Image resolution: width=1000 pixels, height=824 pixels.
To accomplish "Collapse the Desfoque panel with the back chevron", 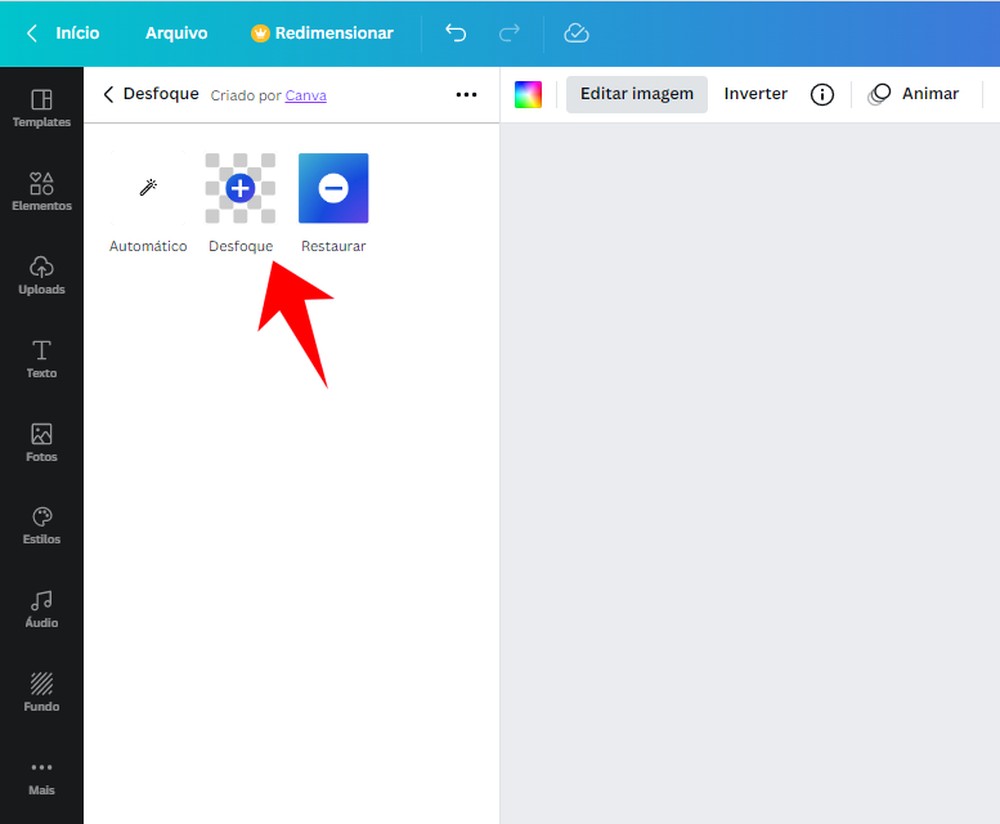I will coord(108,94).
